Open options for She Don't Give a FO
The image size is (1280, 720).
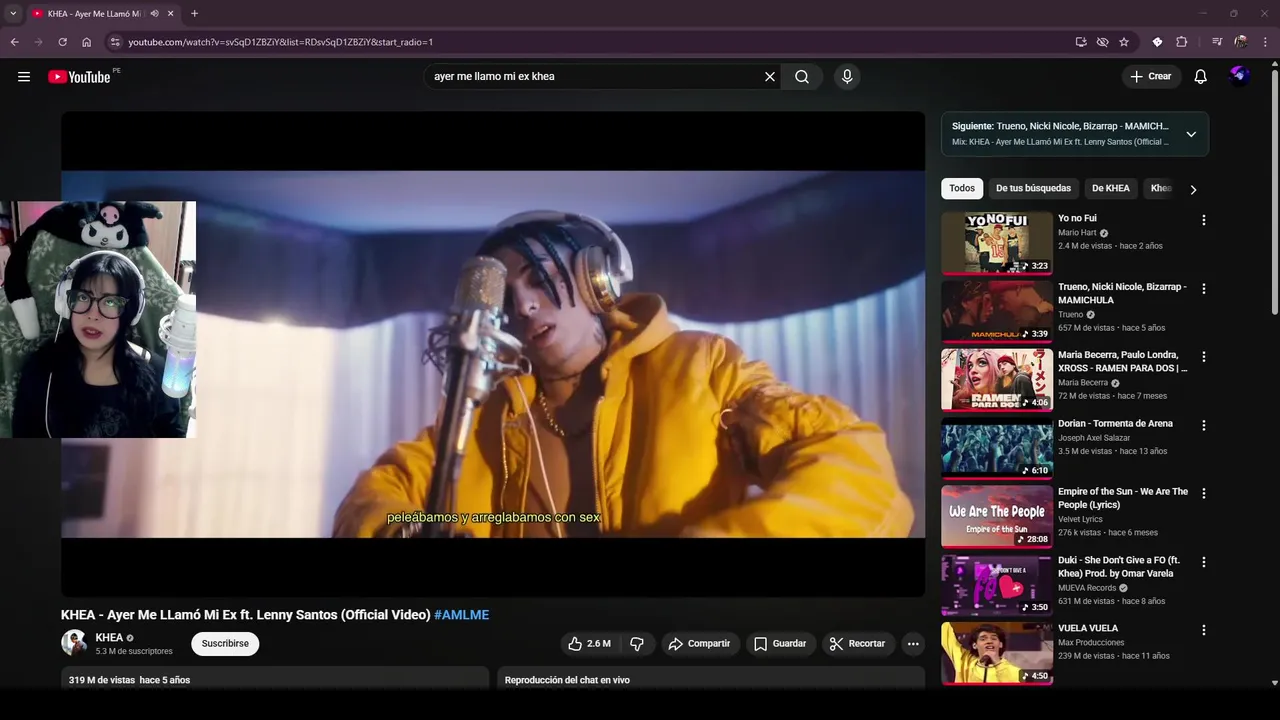[1204, 562]
